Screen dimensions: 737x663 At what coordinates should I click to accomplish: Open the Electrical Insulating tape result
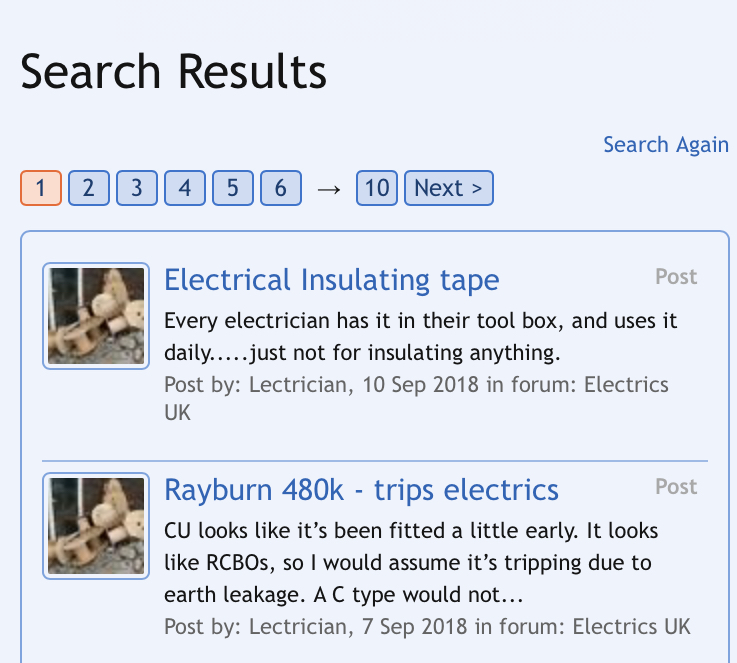coord(331,280)
